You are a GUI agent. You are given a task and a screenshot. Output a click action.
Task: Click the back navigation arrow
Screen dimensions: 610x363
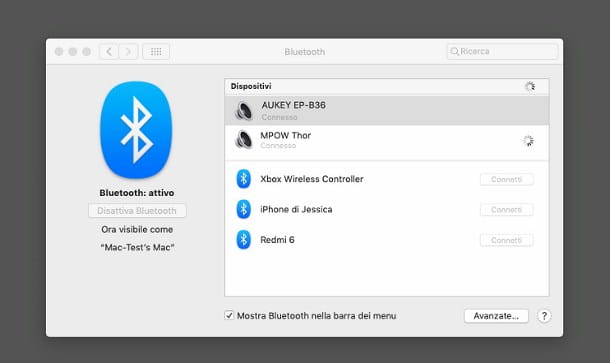(x=109, y=51)
